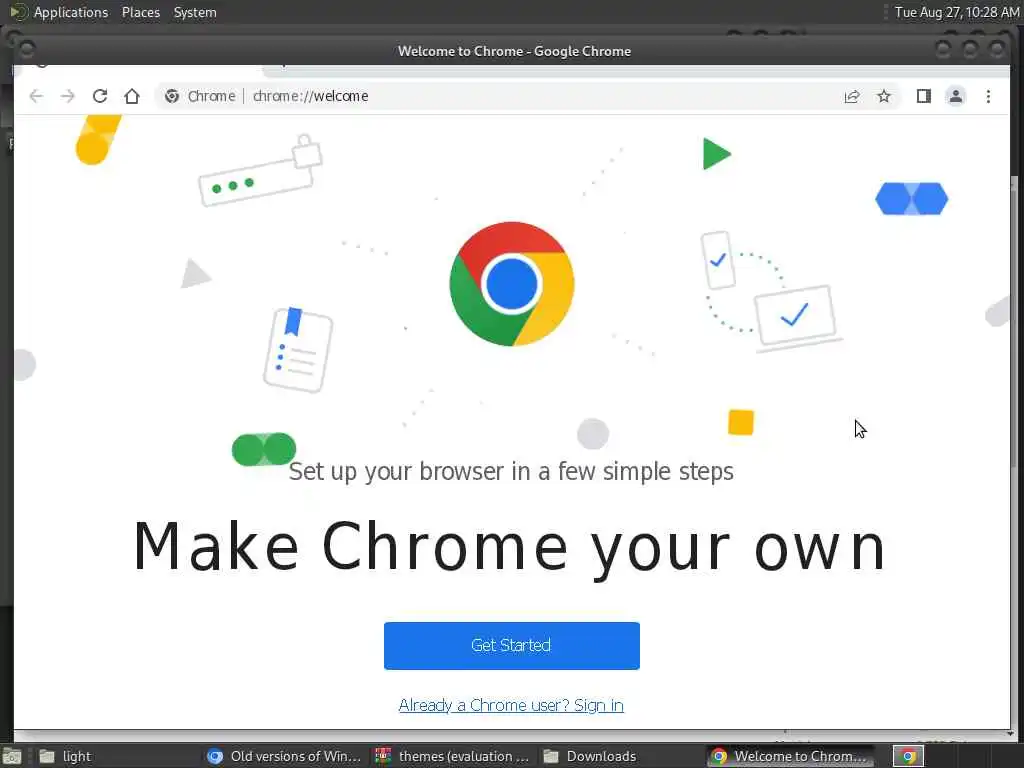Click the Chrome site info icon
Image resolution: width=1024 pixels, height=768 pixels.
[x=172, y=96]
